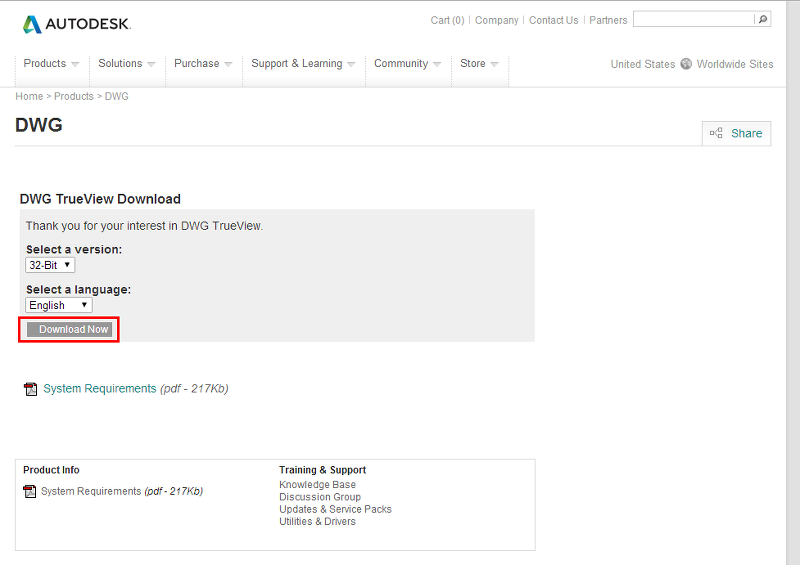Click the "DWG TrueView Download" heading
The image size is (800, 565).
[x=100, y=199]
